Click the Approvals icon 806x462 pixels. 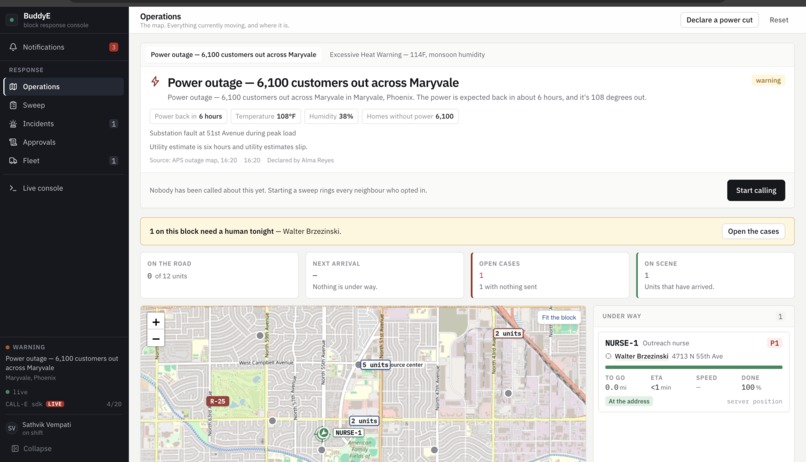[x=13, y=142]
